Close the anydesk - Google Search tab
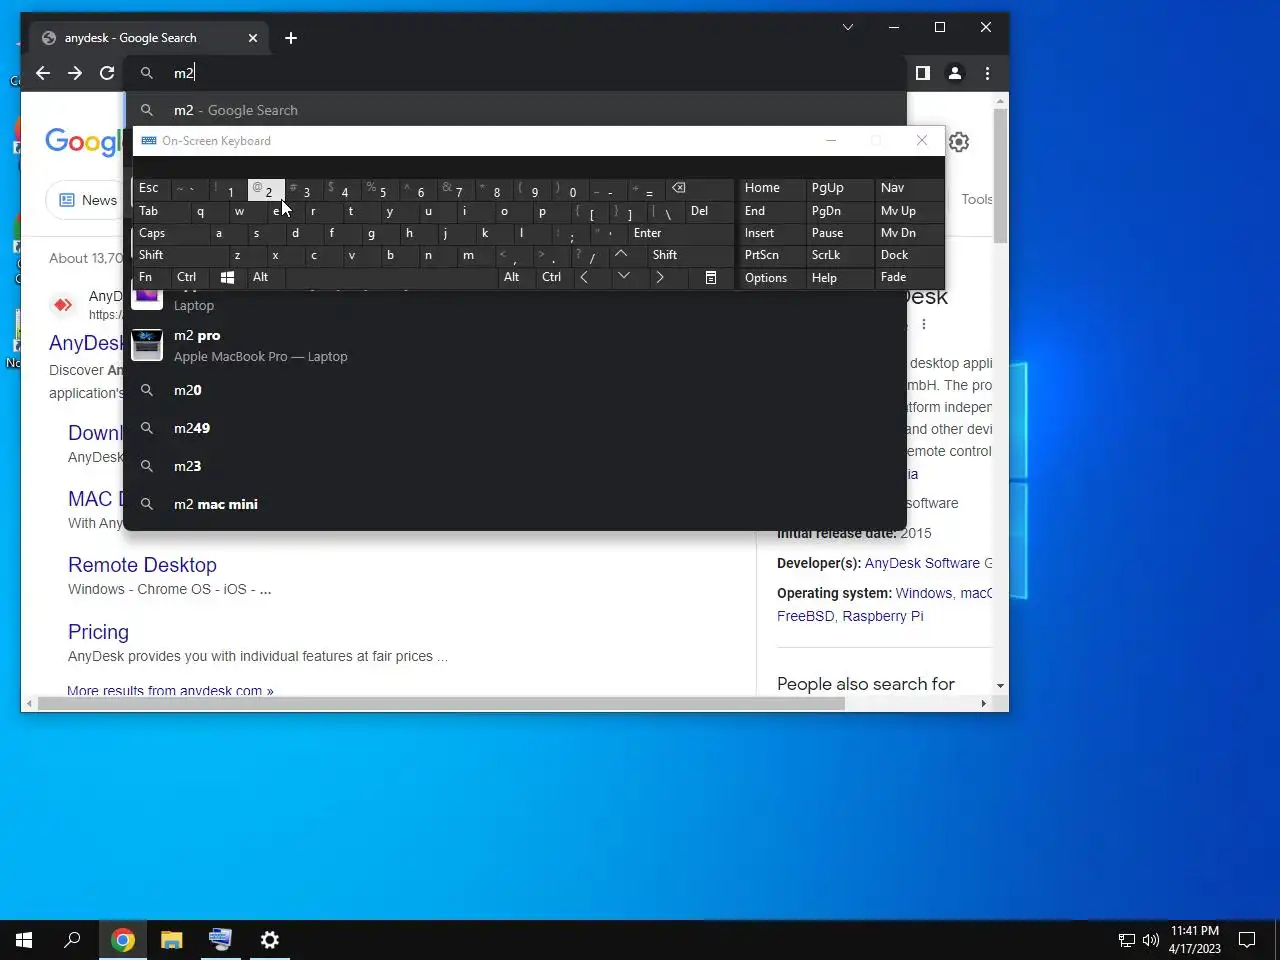Image resolution: width=1280 pixels, height=960 pixels. (253, 38)
